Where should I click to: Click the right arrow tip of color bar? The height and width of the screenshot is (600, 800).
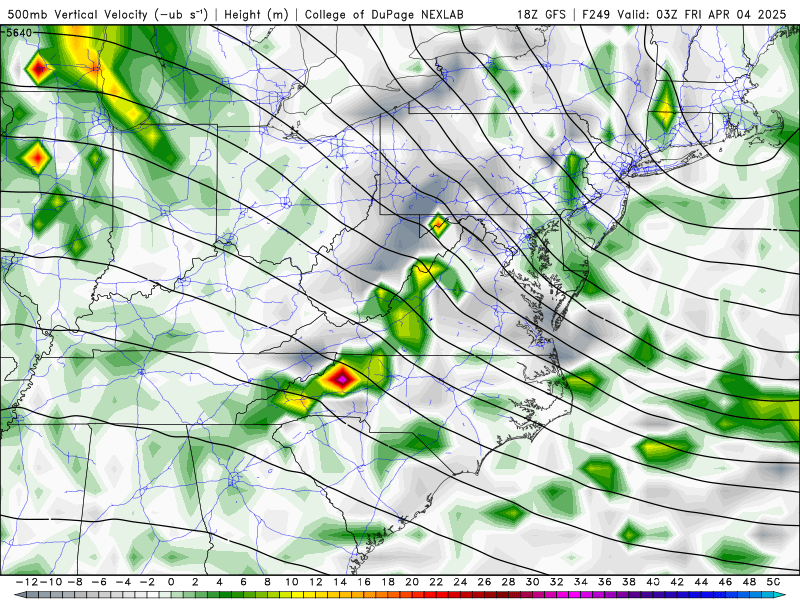[781, 595]
